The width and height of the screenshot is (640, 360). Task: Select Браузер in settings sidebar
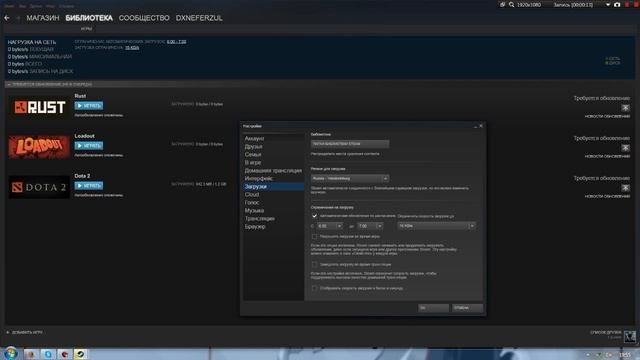point(255,227)
